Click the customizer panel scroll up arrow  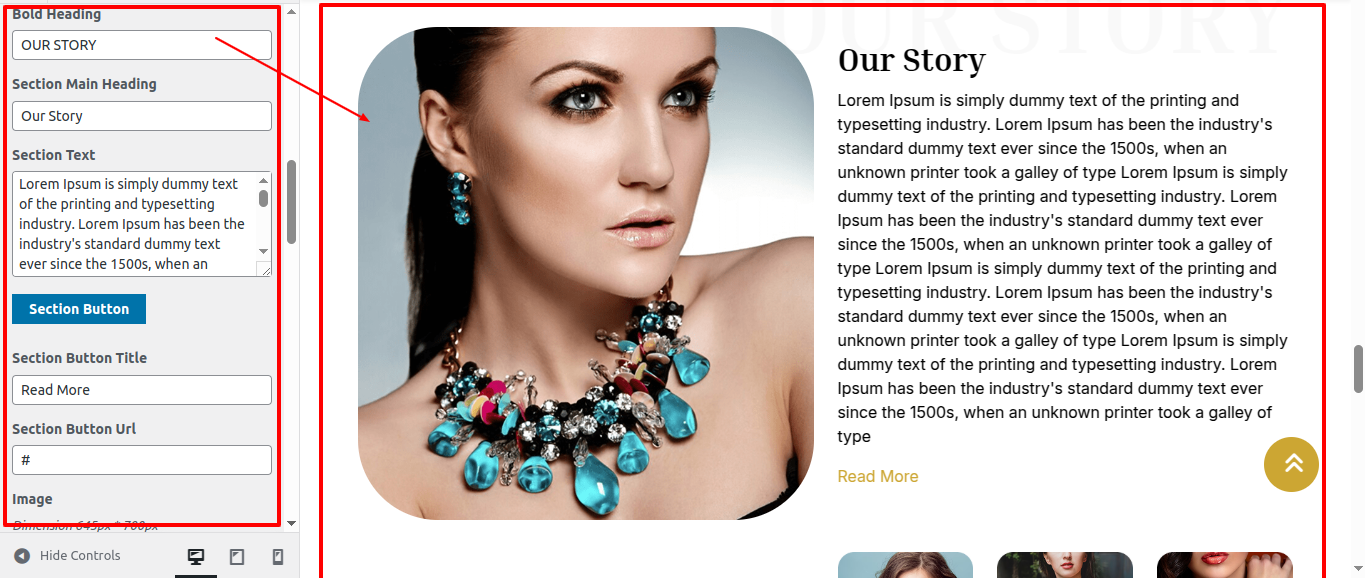[x=291, y=11]
